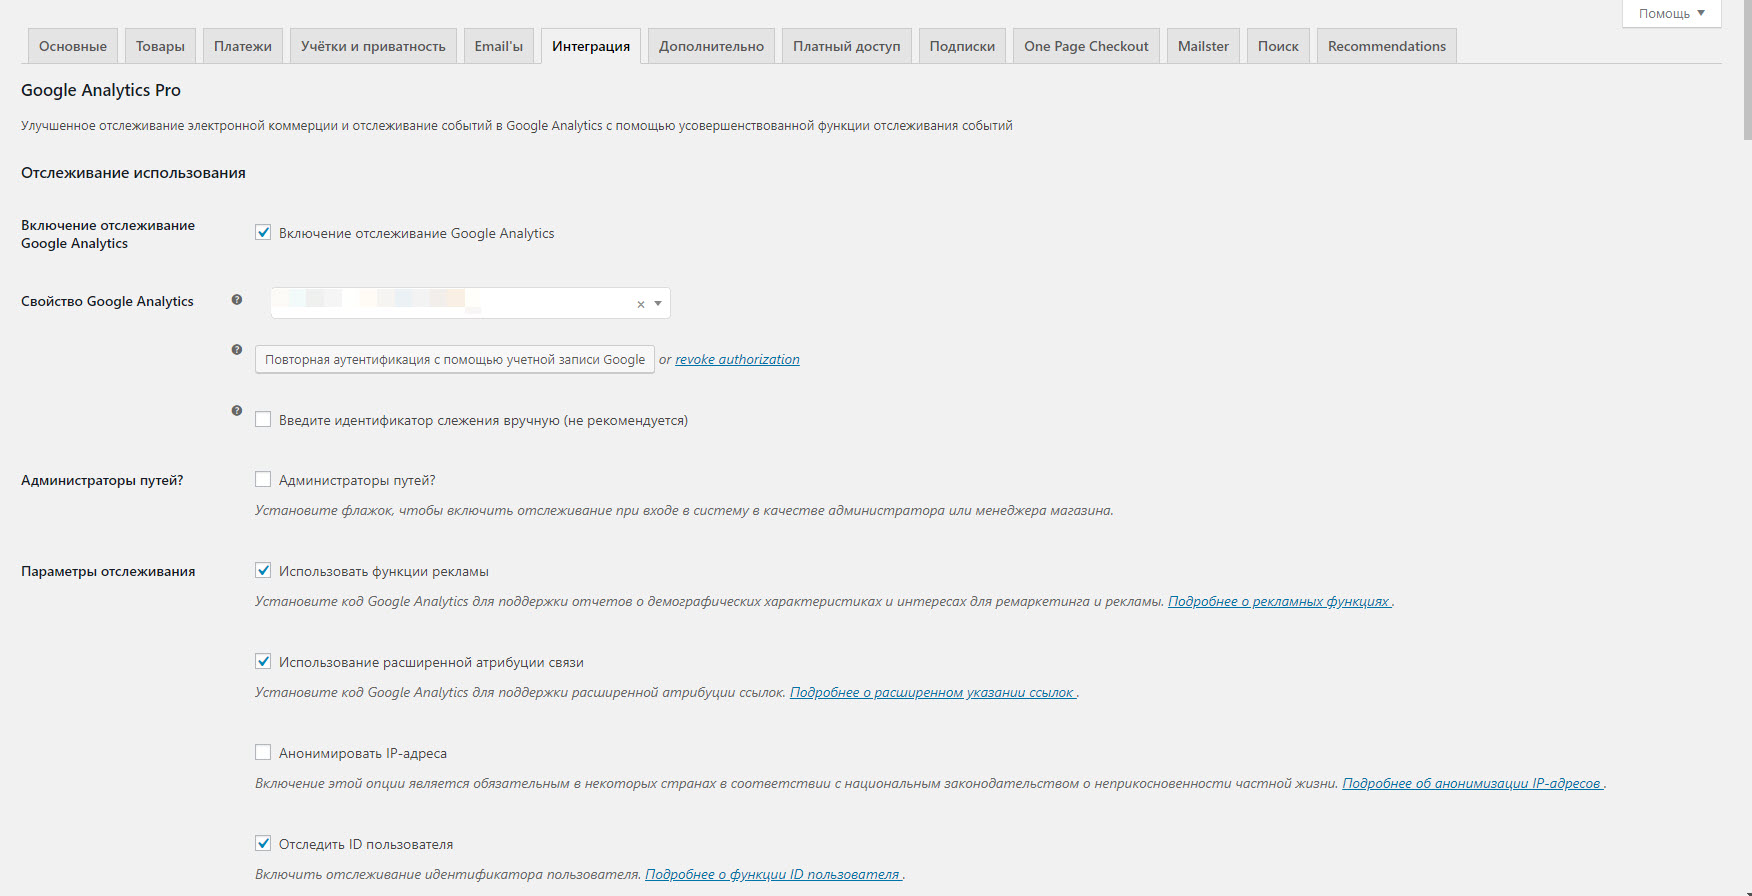The height and width of the screenshot is (896, 1752).
Task: Switch to the Платежи tab
Action: (243, 47)
